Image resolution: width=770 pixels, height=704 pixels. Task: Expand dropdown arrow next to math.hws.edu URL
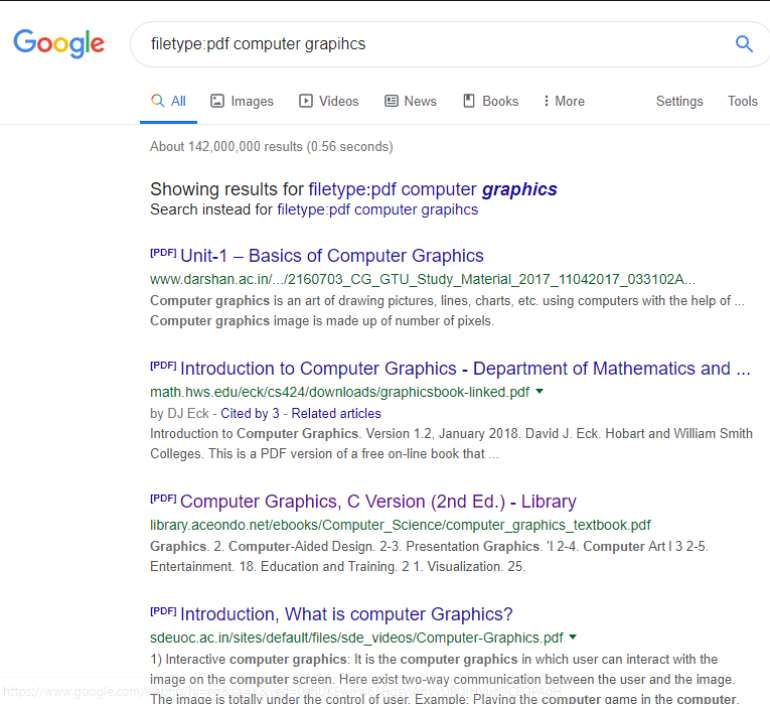tap(539, 391)
